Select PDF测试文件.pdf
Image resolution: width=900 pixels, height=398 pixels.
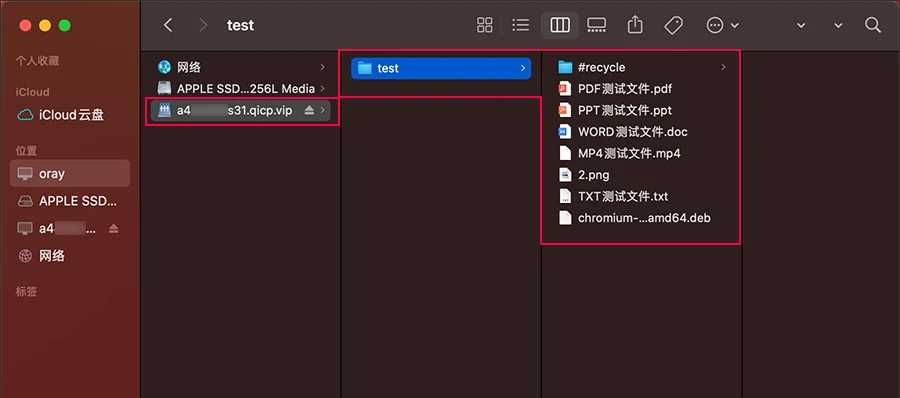coord(641,89)
